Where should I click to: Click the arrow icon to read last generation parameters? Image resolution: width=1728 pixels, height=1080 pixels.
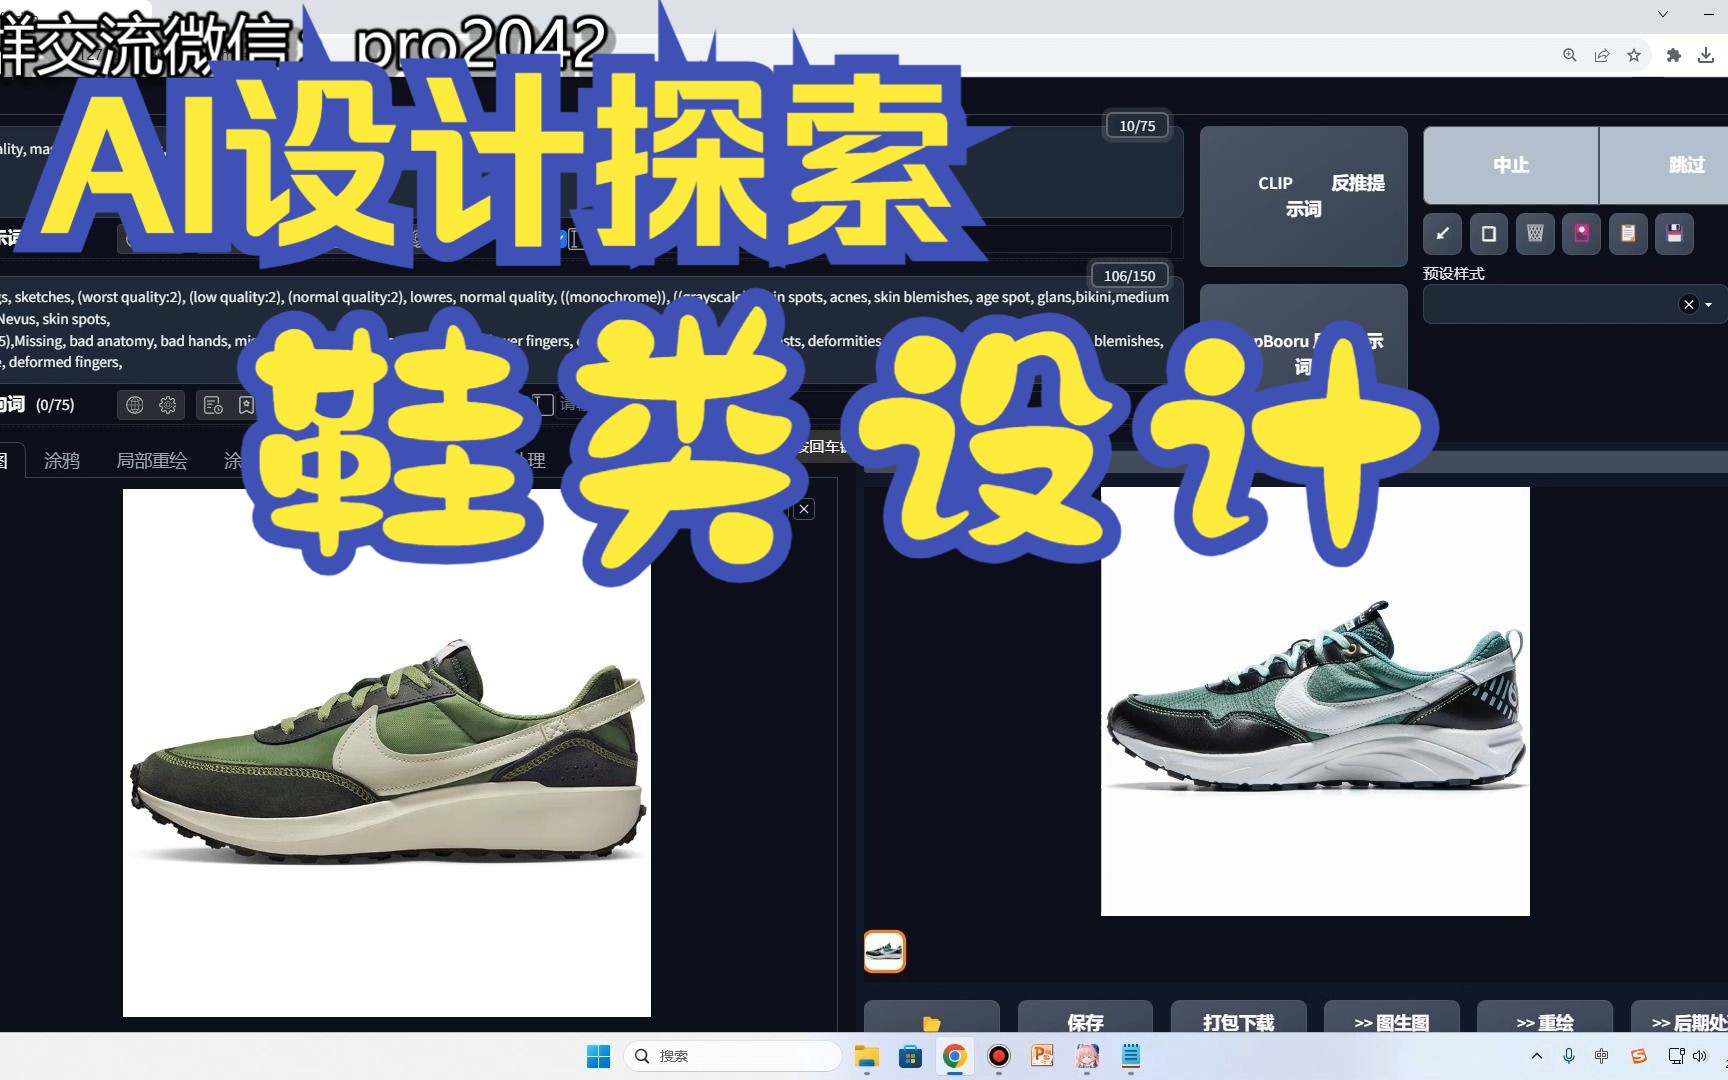click(1442, 234)
